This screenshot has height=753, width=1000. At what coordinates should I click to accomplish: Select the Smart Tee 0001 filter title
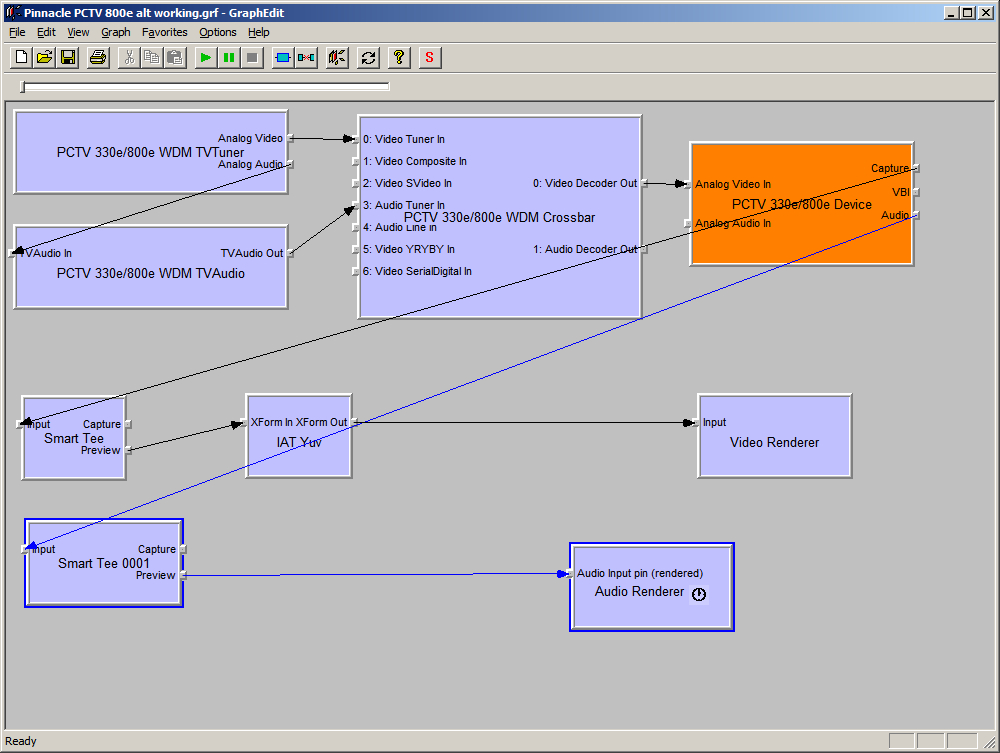(103, 564)
